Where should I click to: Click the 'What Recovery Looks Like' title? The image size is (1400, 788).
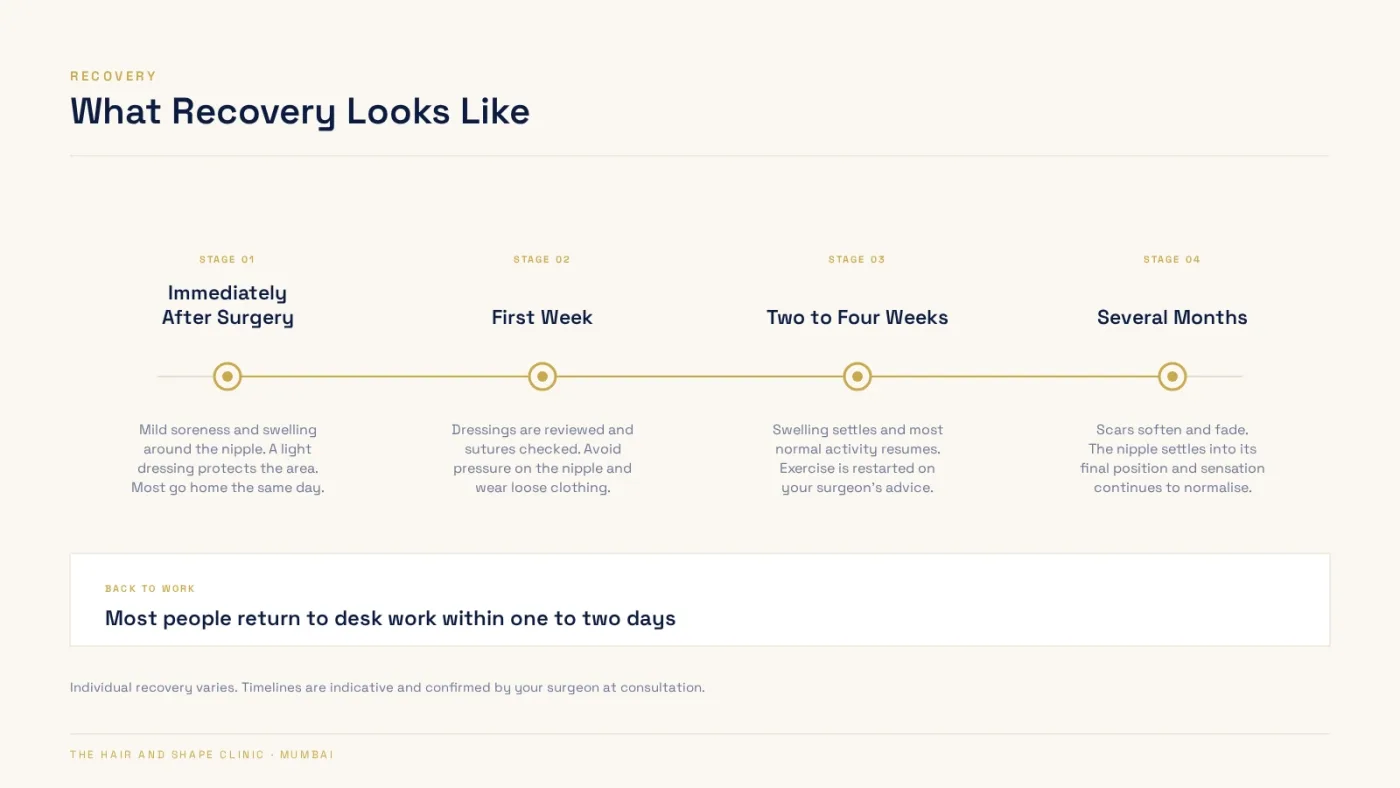click(x=300, y=111)
